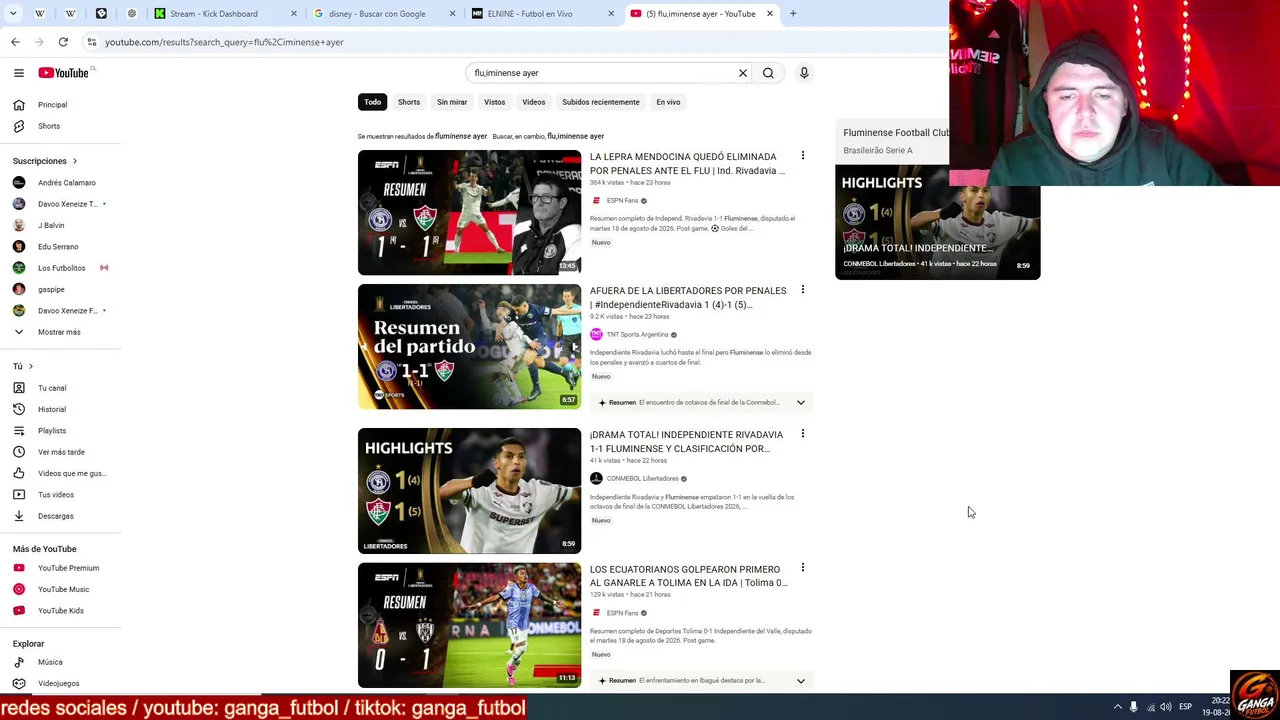Open options menu for LA LEPRA MENDOCINA video
Viewport: 1280px width, 720px height.
pyautogui.click(x=802, y=156)
